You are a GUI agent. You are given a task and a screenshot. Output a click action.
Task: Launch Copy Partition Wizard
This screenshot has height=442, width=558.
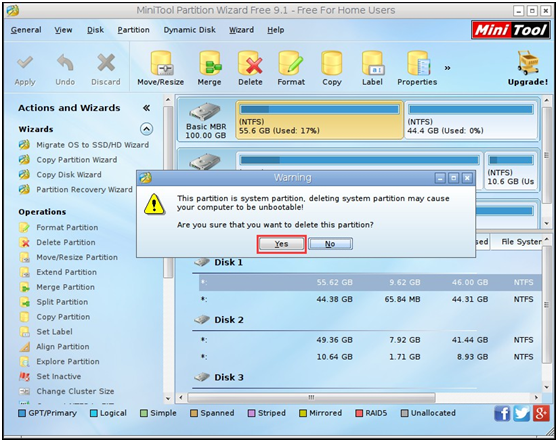click(x=77, y=160)
